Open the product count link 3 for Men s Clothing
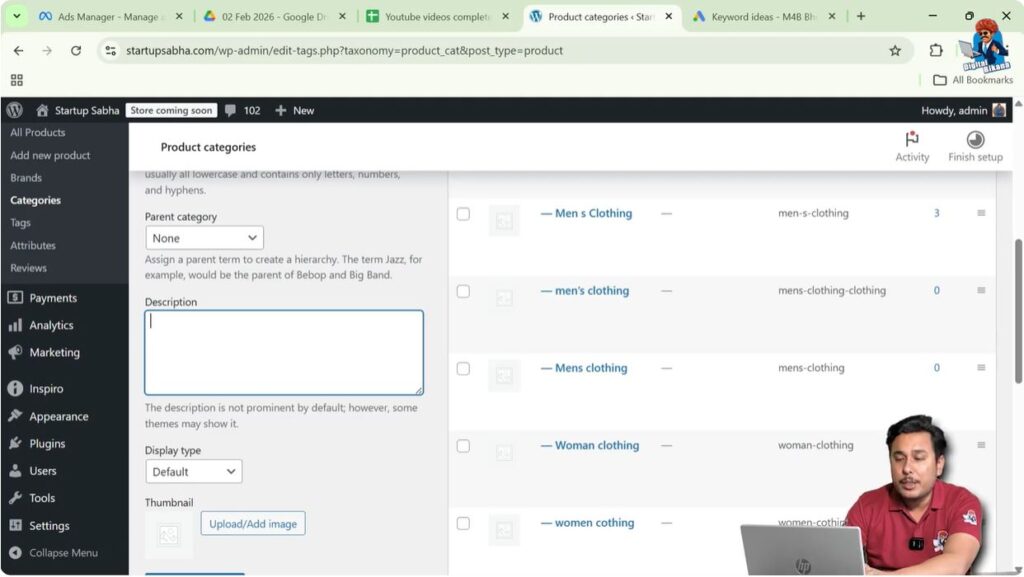Image resolution: width=1024 pixels, height=577 pixels. (936, 213)
